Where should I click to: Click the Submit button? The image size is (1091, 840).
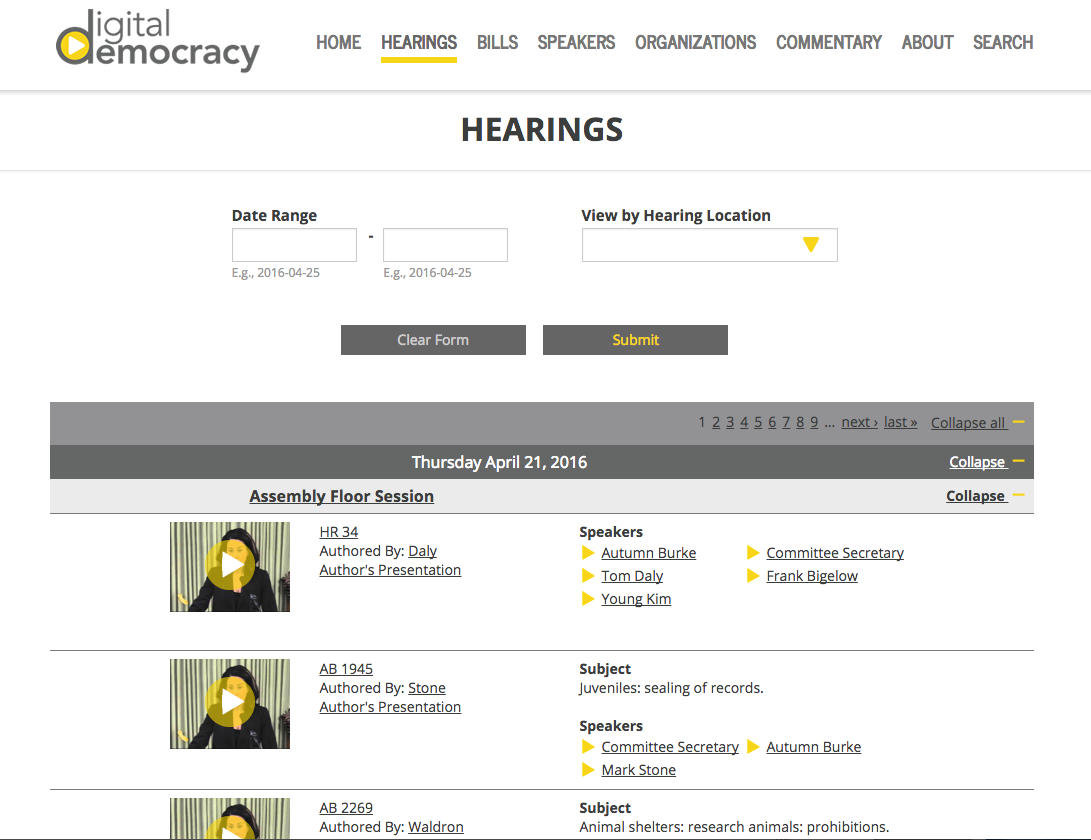pyautogui.click(x=635, y=340)
